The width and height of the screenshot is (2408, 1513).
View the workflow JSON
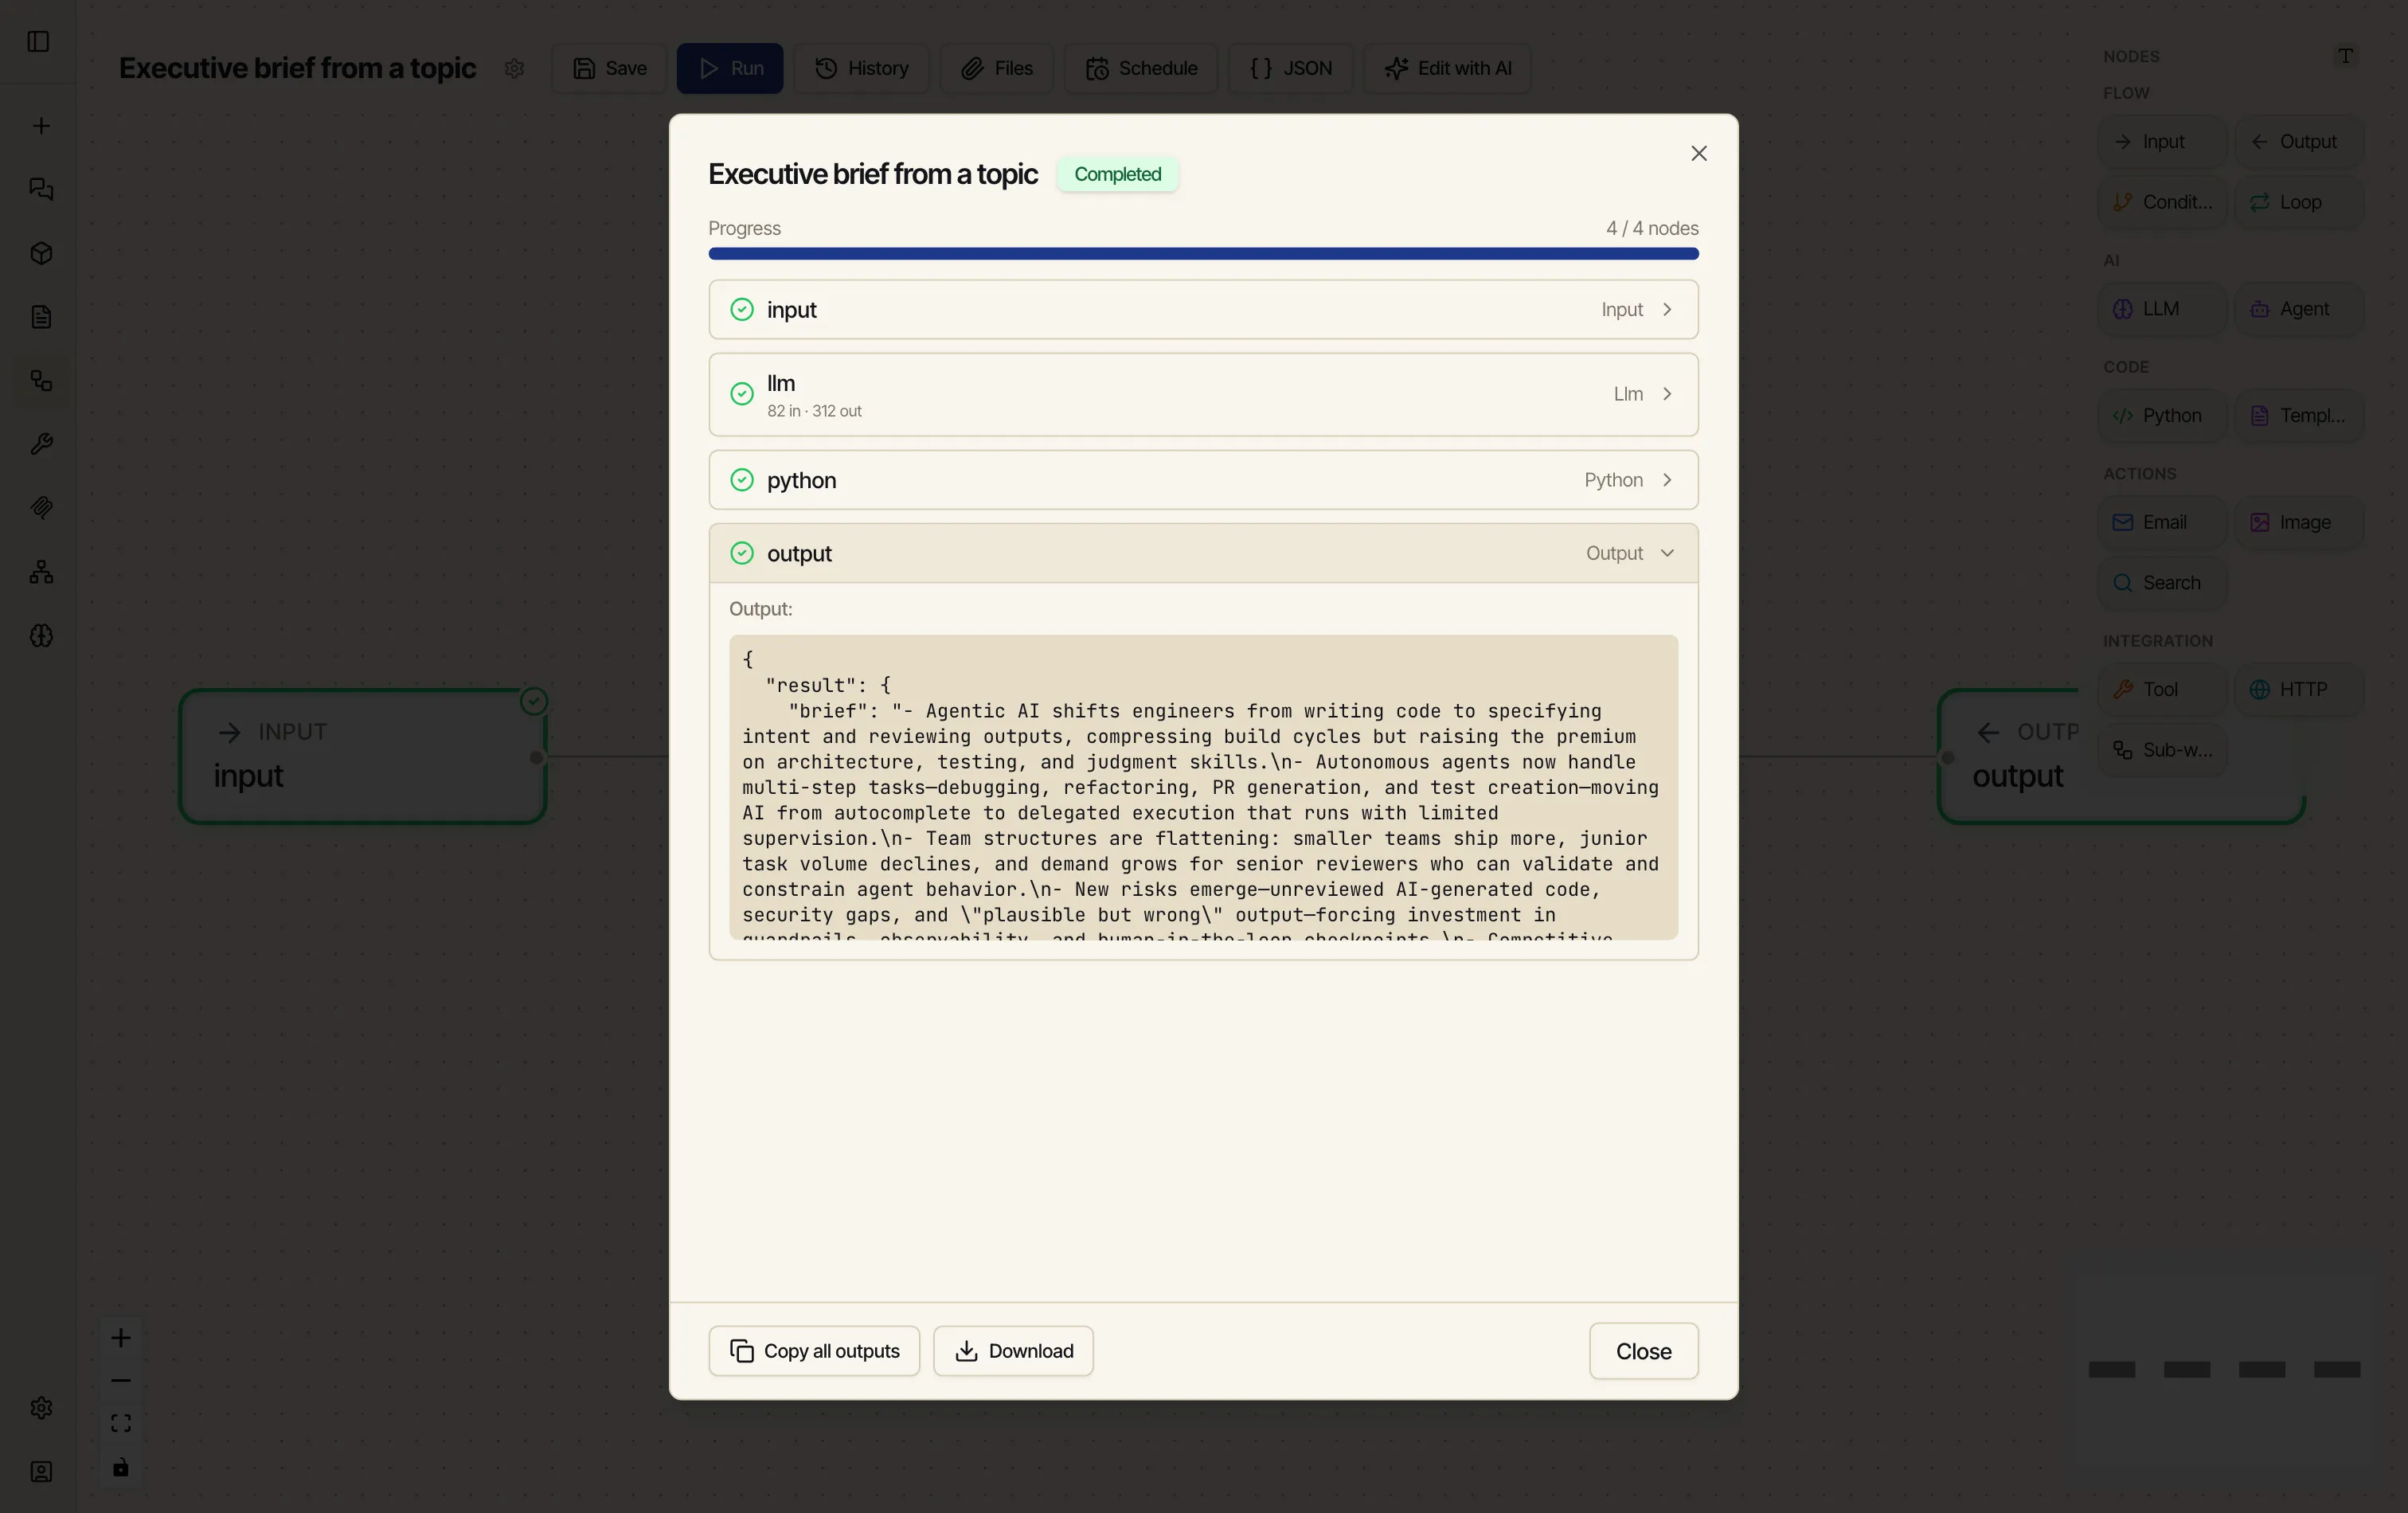pyautogui.click(x=1290, y=68)
